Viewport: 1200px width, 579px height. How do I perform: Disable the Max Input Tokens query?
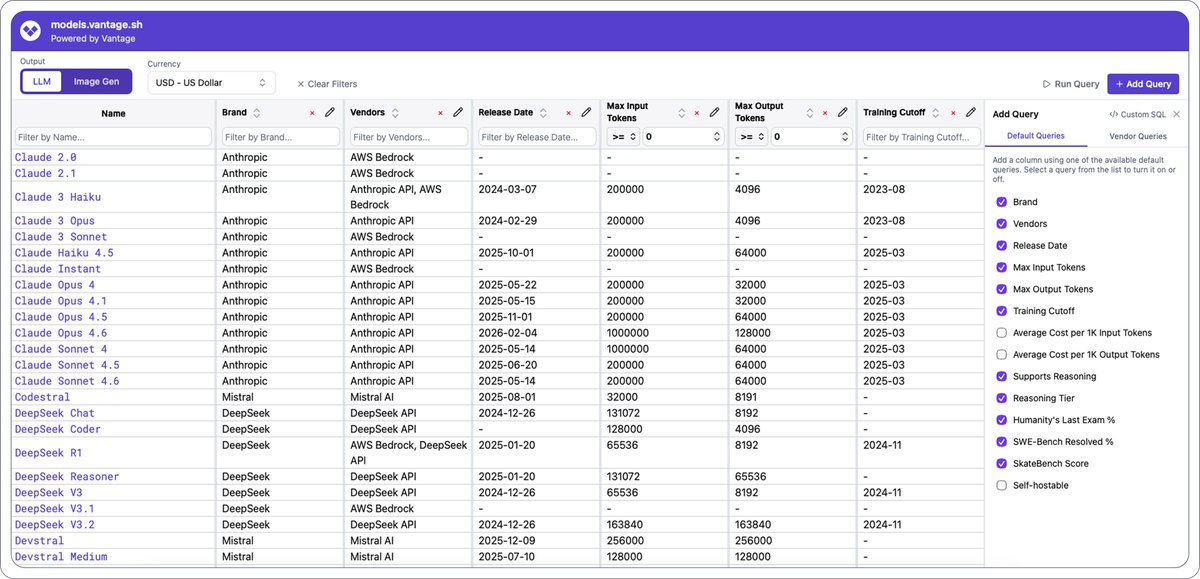point(1001,267)
